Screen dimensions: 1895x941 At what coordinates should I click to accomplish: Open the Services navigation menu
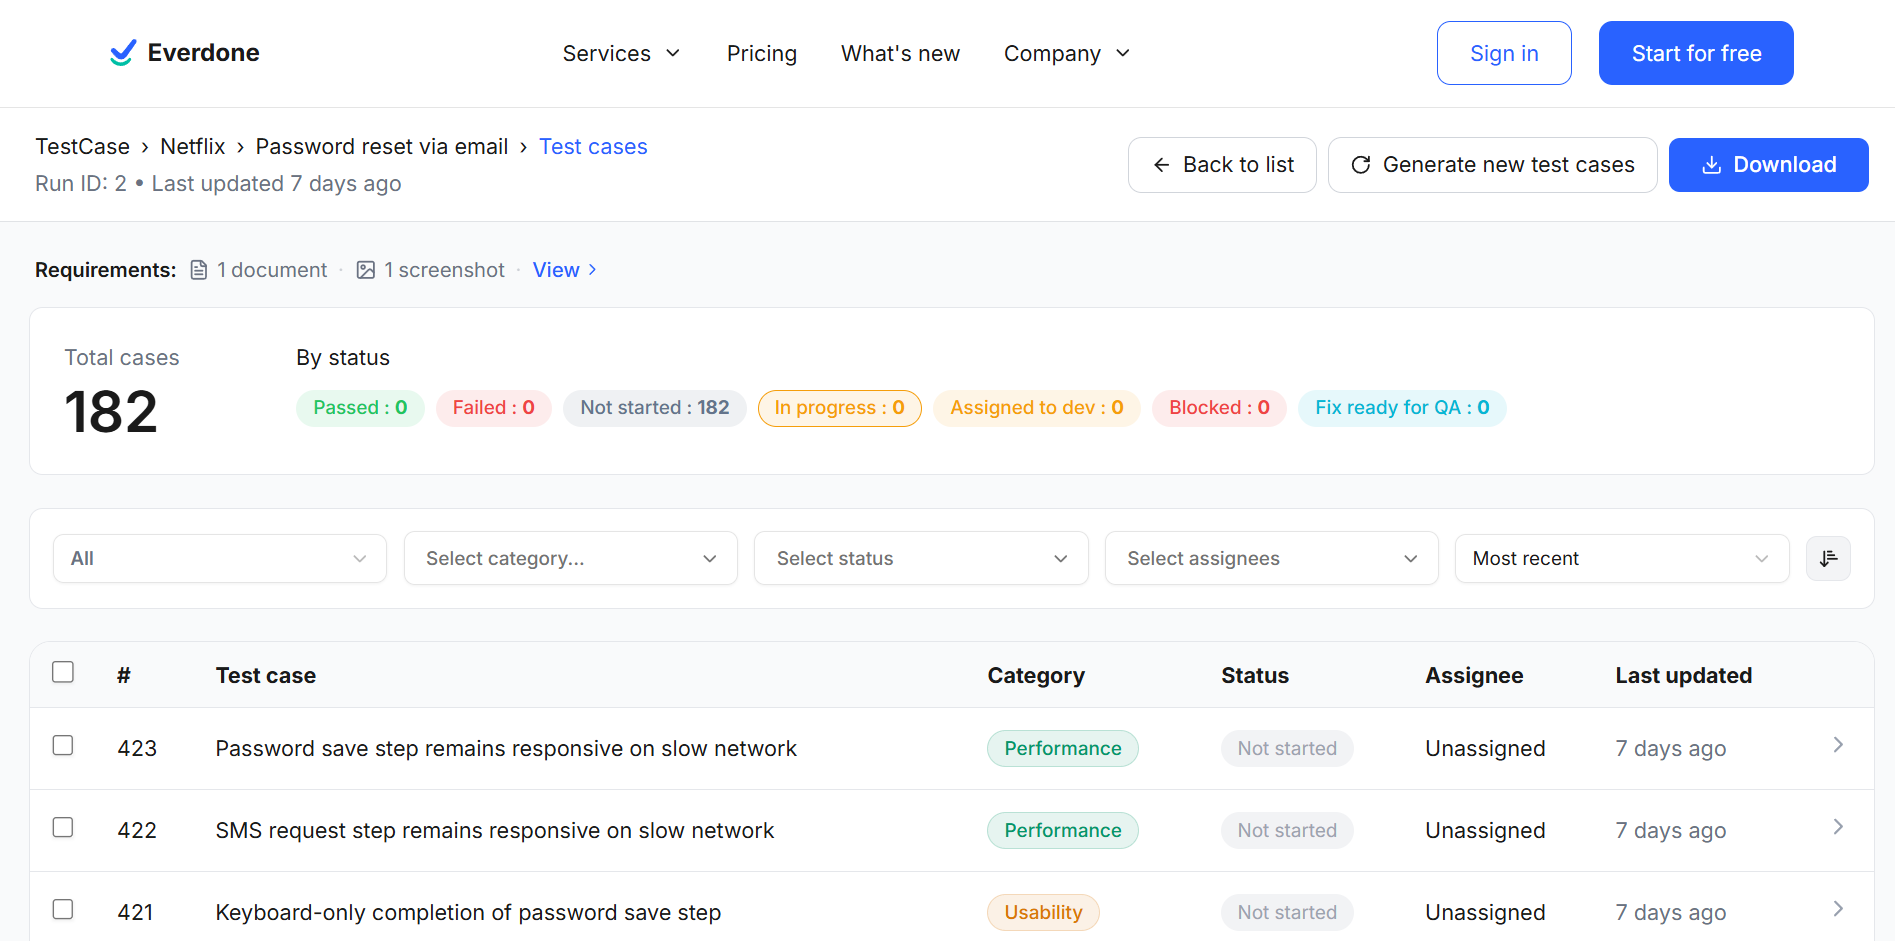(x=620, y=53)
